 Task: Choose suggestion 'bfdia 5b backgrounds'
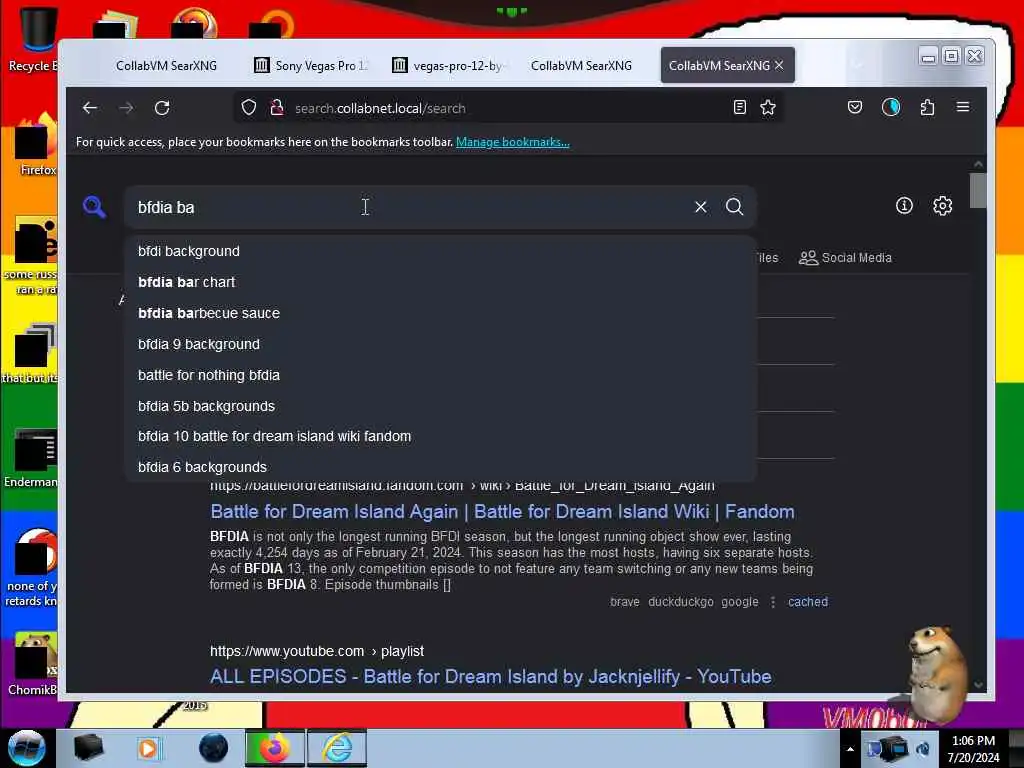tap(441, 406)
